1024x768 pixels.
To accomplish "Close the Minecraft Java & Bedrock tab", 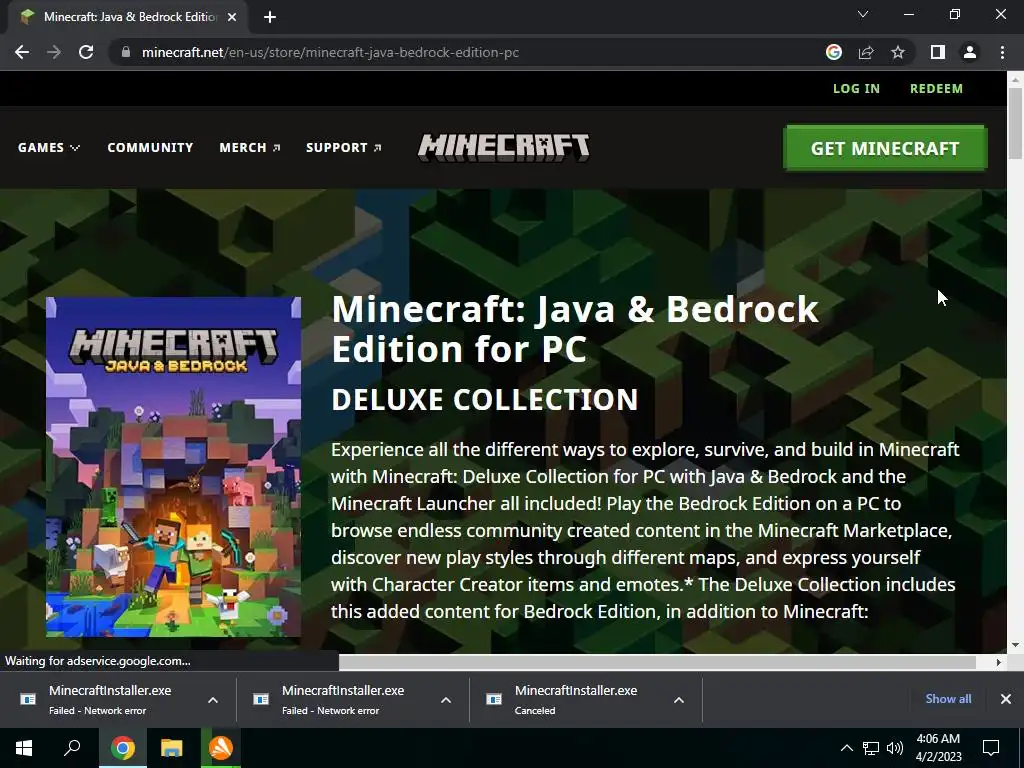I will tap(232, 17).
